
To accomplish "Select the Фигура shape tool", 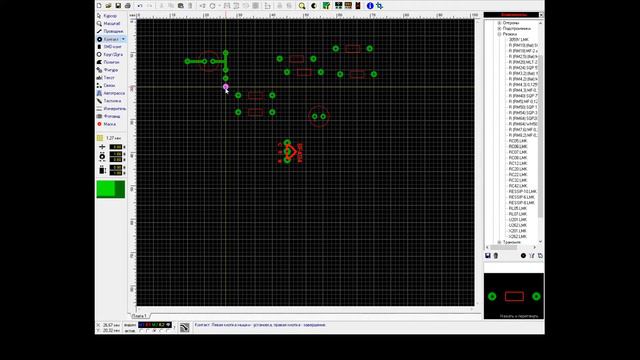I will click(111, 70).
